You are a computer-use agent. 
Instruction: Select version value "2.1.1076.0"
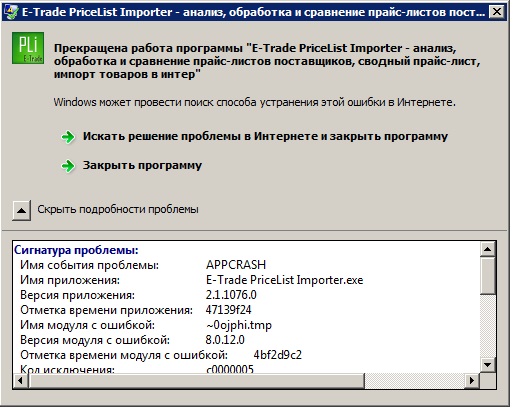[231, 295]
